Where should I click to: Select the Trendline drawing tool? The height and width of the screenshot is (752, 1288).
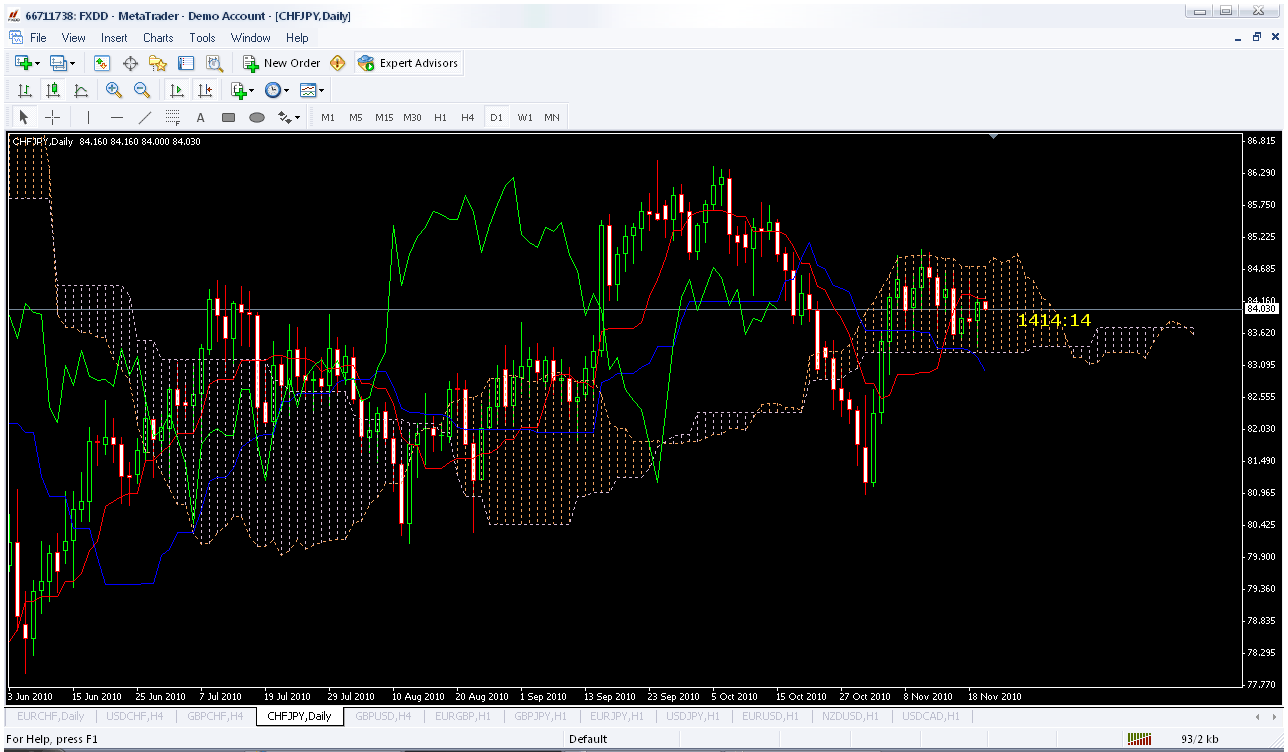(145, 117)
